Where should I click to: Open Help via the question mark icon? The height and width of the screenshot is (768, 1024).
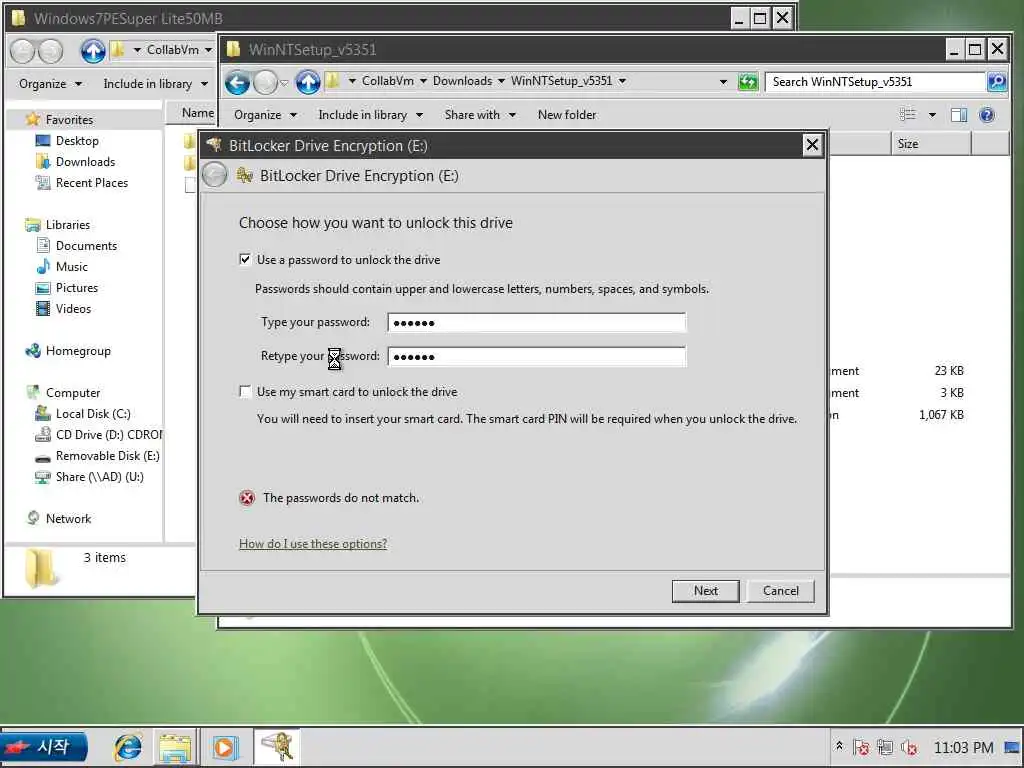tap(987, 115)
